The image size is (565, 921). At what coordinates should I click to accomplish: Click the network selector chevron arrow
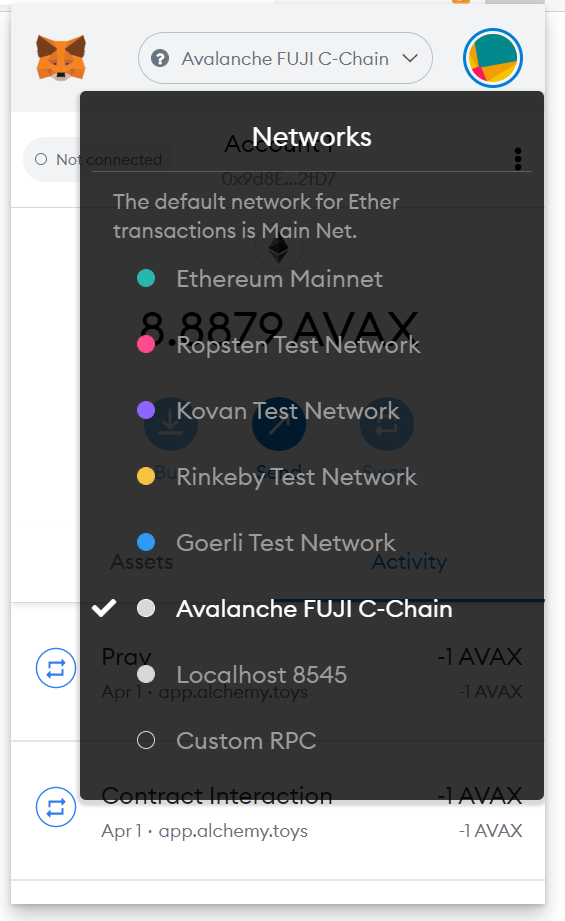point(410,58)
